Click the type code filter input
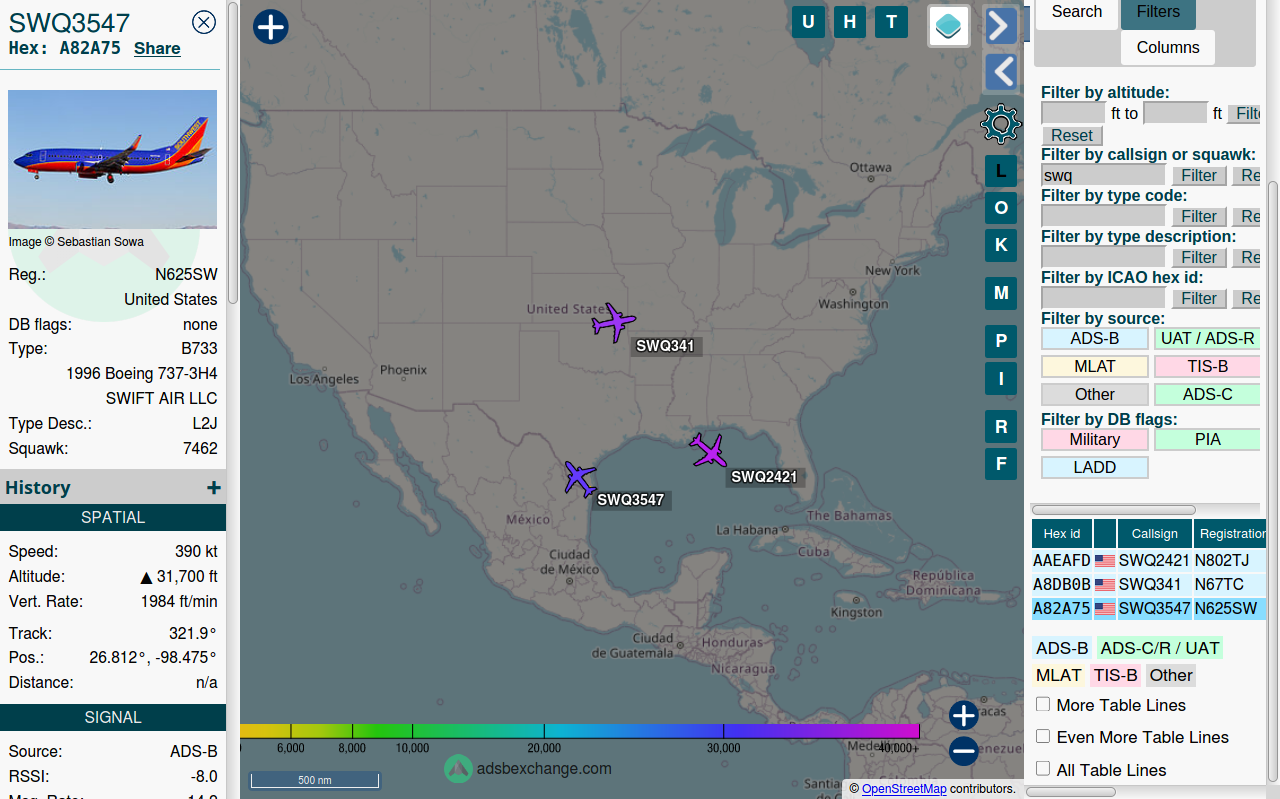This screenshot has width=1280, height=799. pyautogui.click(x=1103, y=216)
